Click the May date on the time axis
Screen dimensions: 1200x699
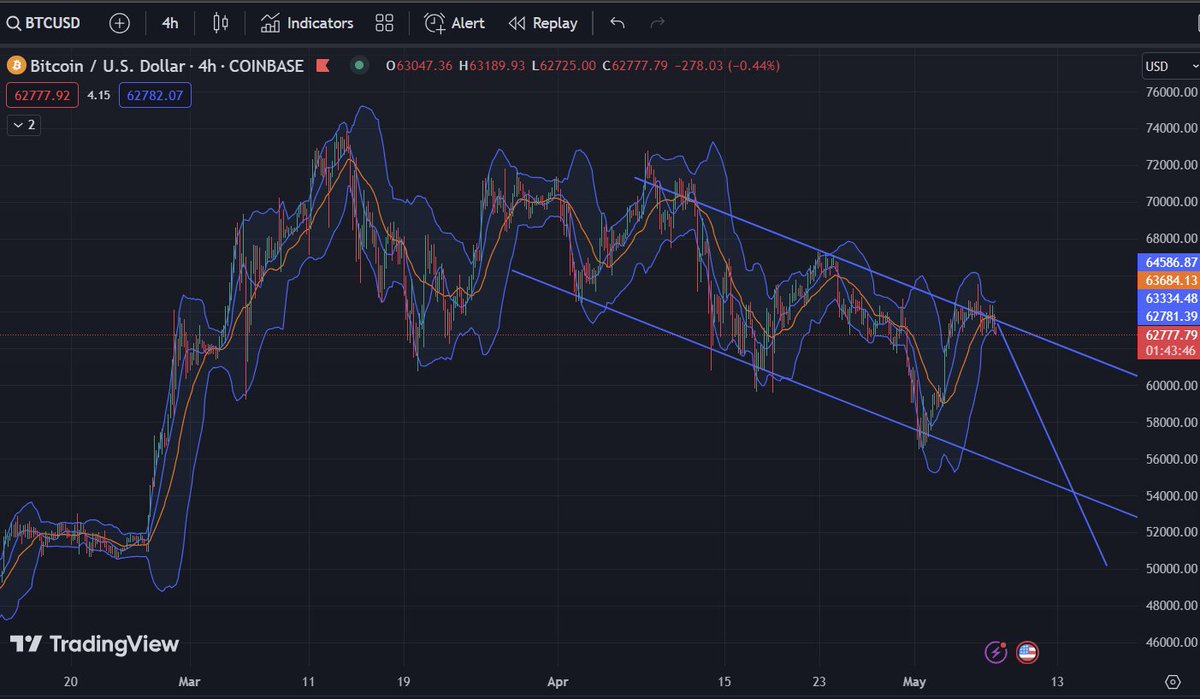pyautogui.click(x=915, y=680)
